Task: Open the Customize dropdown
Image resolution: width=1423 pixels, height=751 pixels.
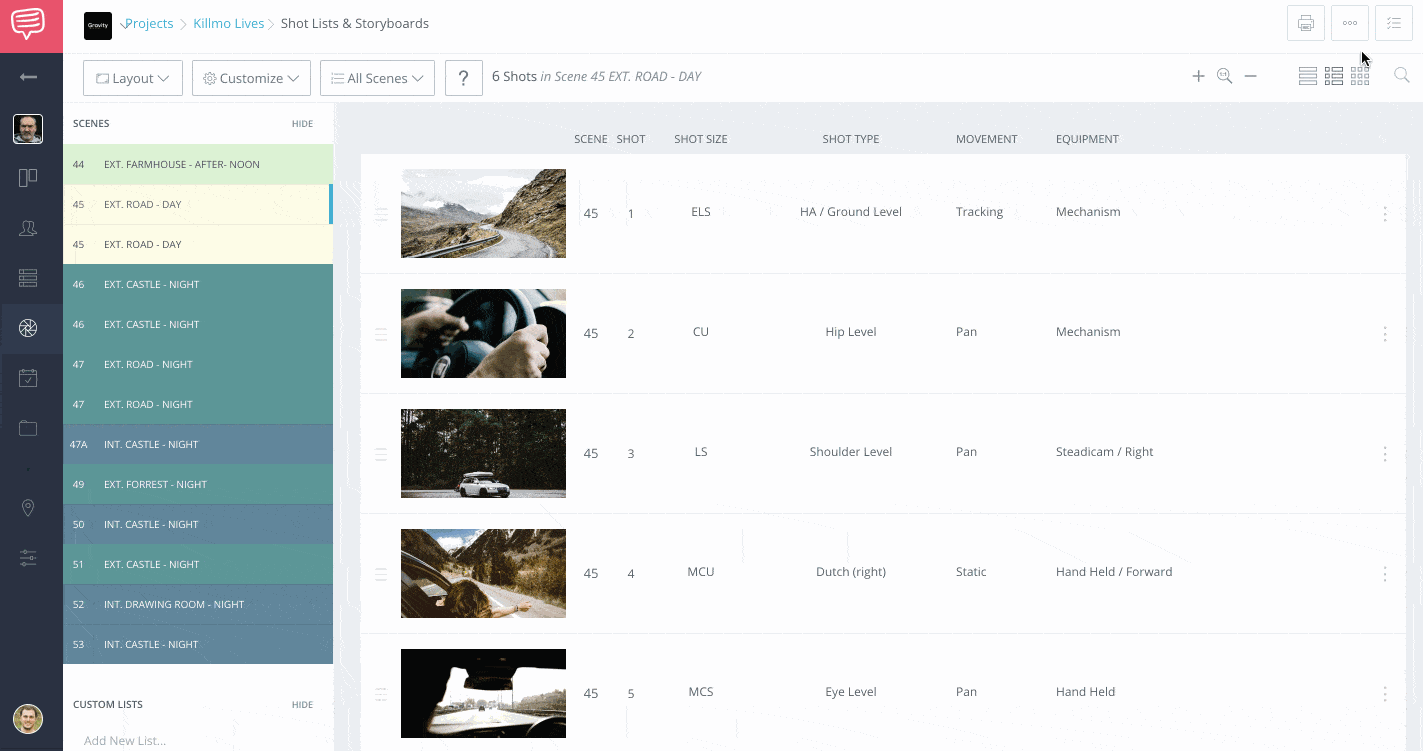Action: click(251, 77)
